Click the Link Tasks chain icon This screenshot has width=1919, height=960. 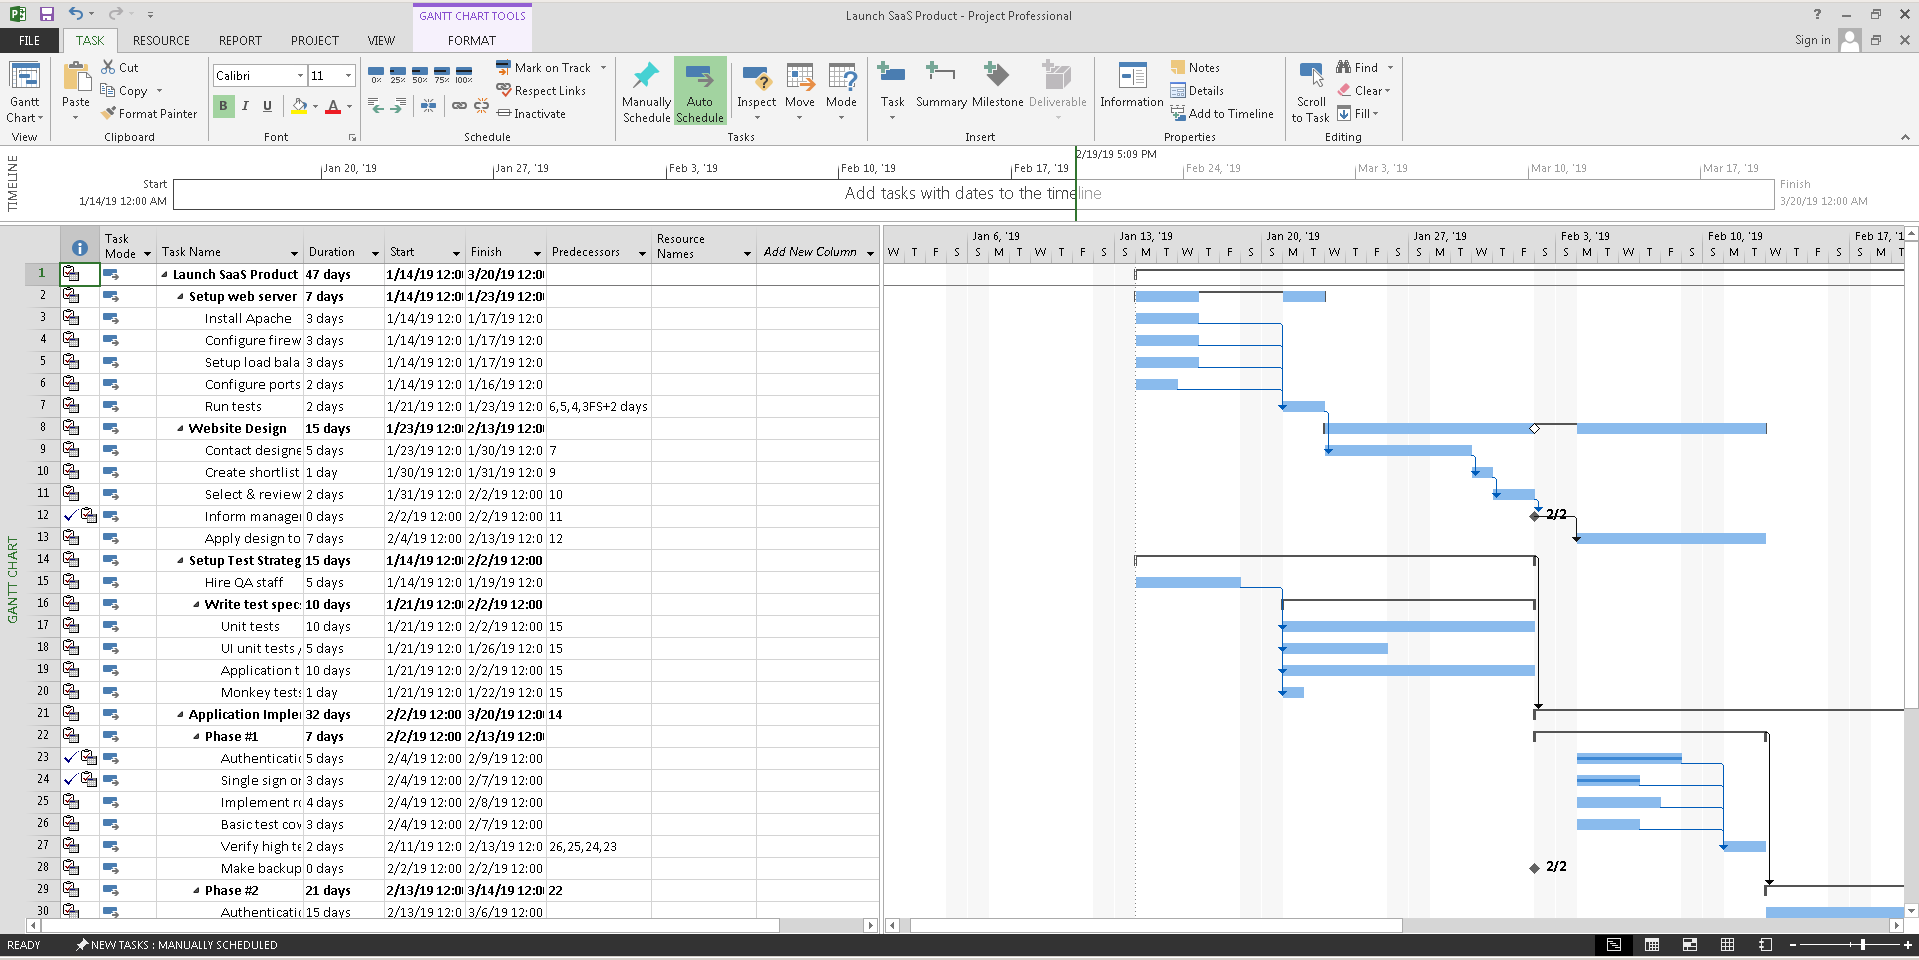tap(459, 105)
